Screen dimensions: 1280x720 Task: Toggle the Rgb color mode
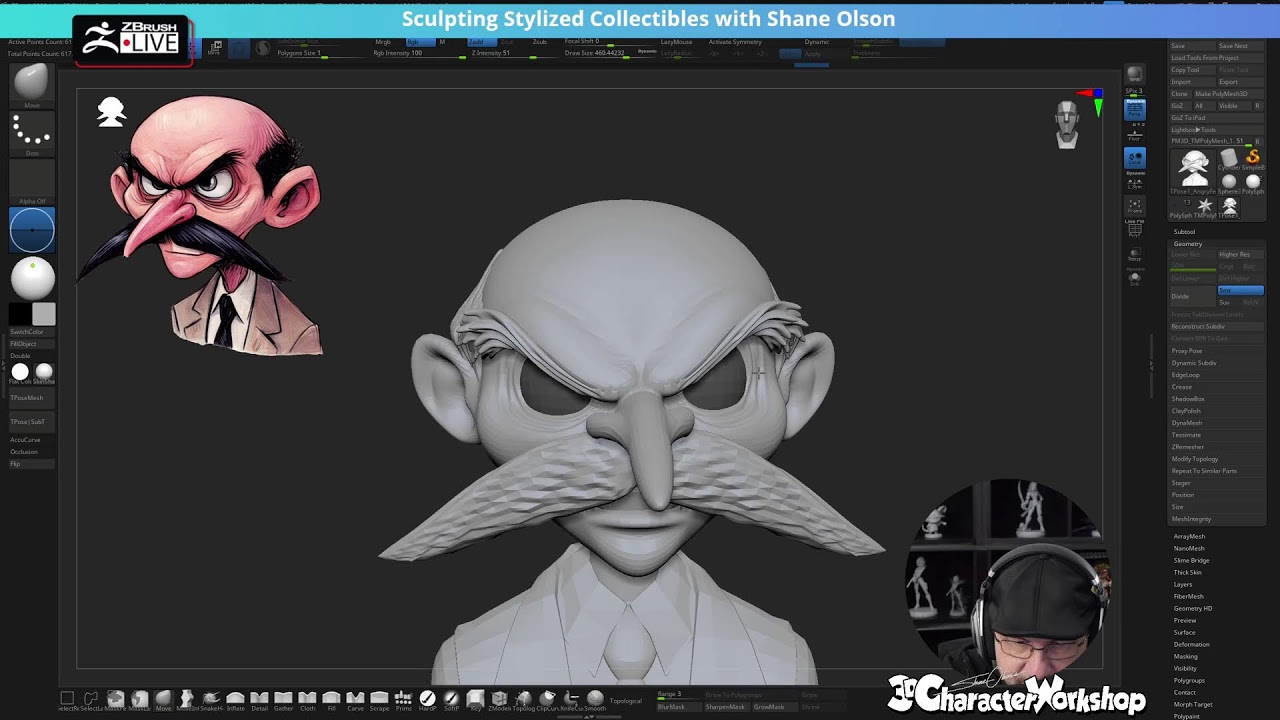point(420,42)
